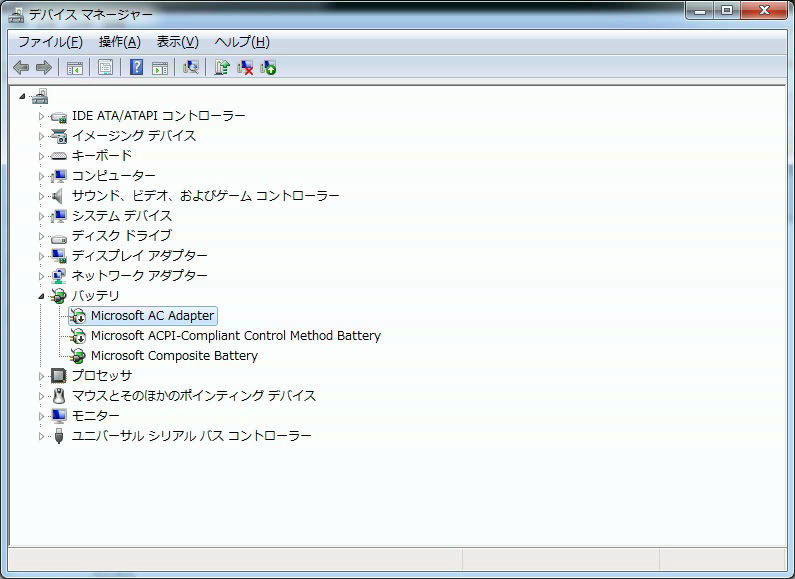Click the battery category icon

59,296
